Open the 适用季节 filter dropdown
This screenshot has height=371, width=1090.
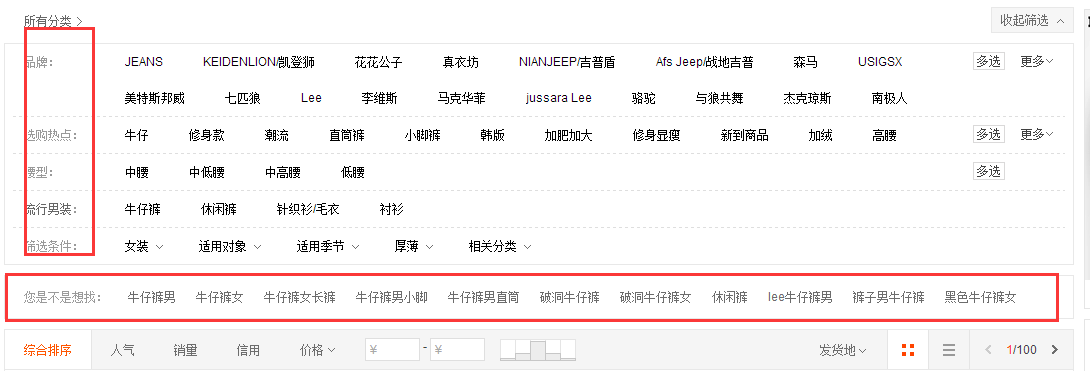[328, 246]
